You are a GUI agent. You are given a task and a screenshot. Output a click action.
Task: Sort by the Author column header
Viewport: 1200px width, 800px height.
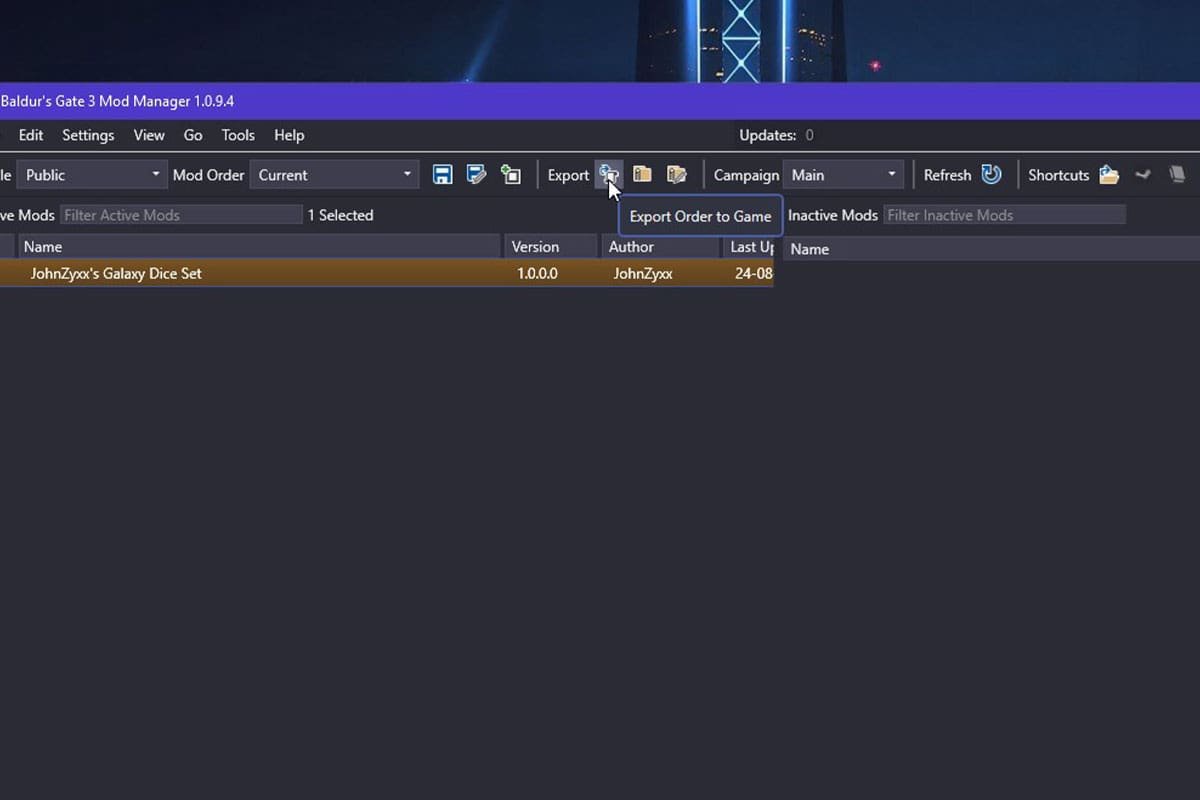click(660, 247)
